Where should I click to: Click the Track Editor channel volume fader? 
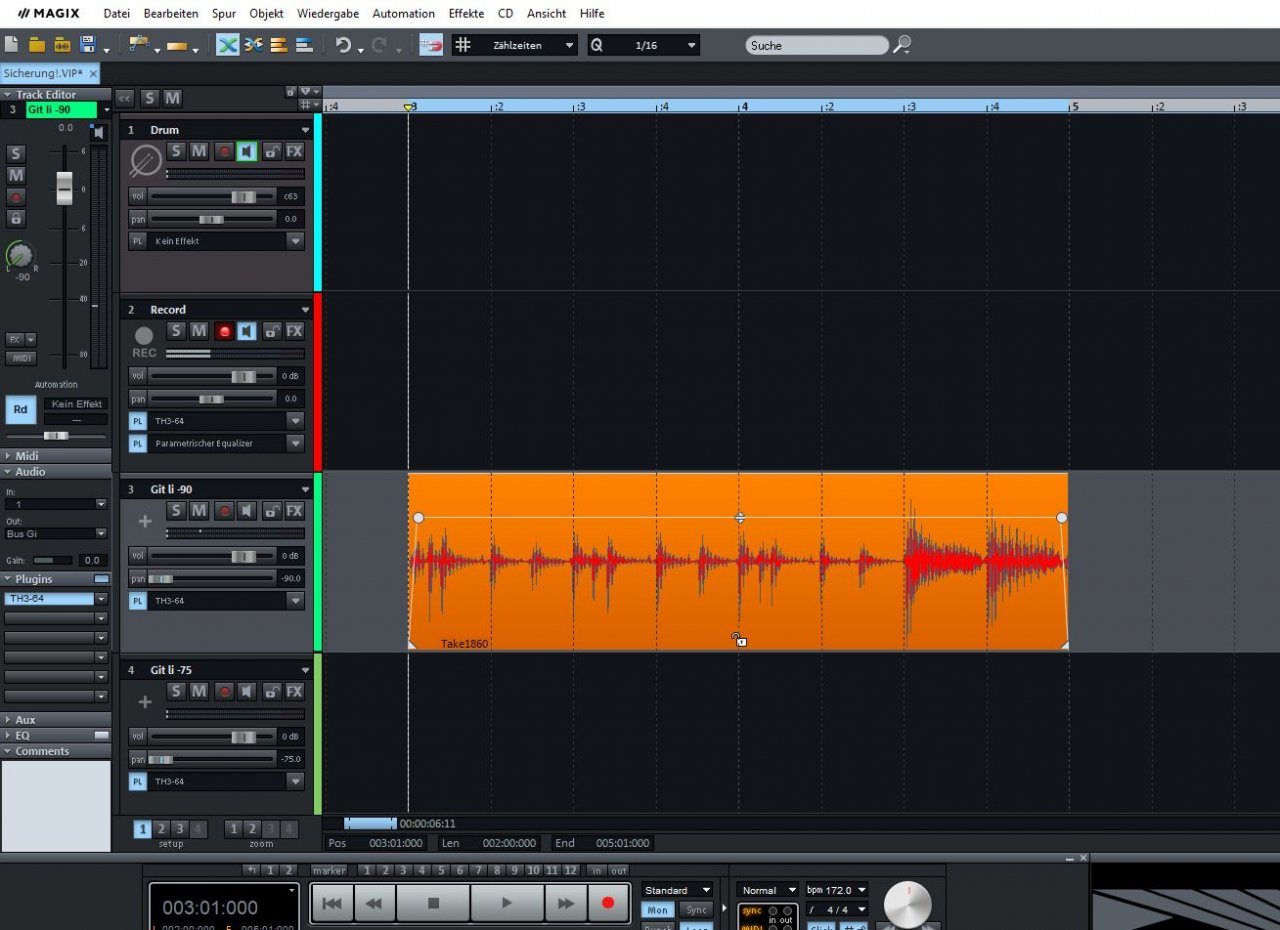click(x=64, y=188)
